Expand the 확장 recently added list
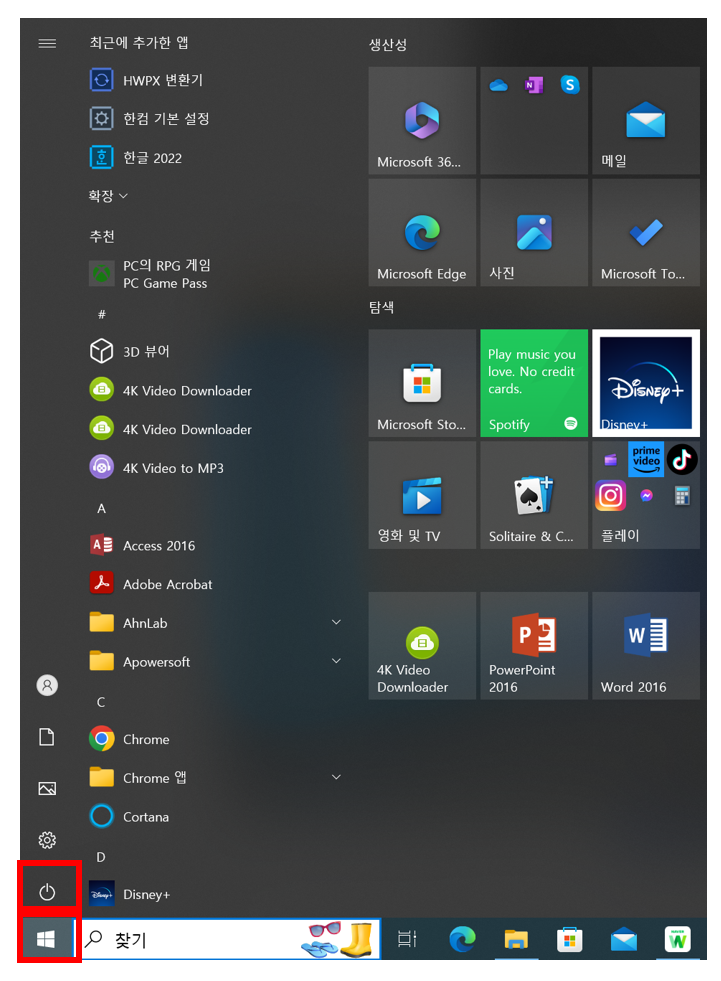 pos(108,196)
